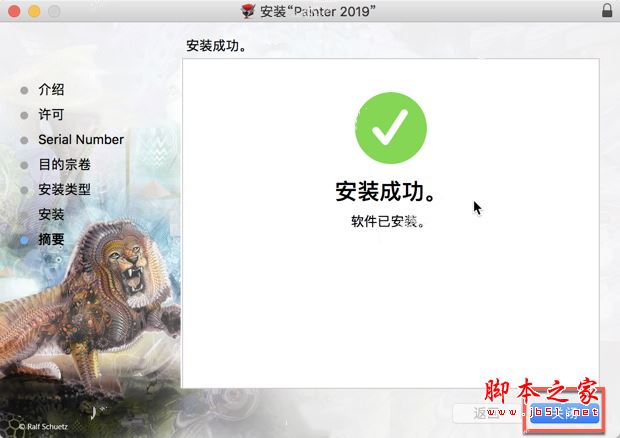
Task: Click the yellow minimize window button
Action: point(34,11)
